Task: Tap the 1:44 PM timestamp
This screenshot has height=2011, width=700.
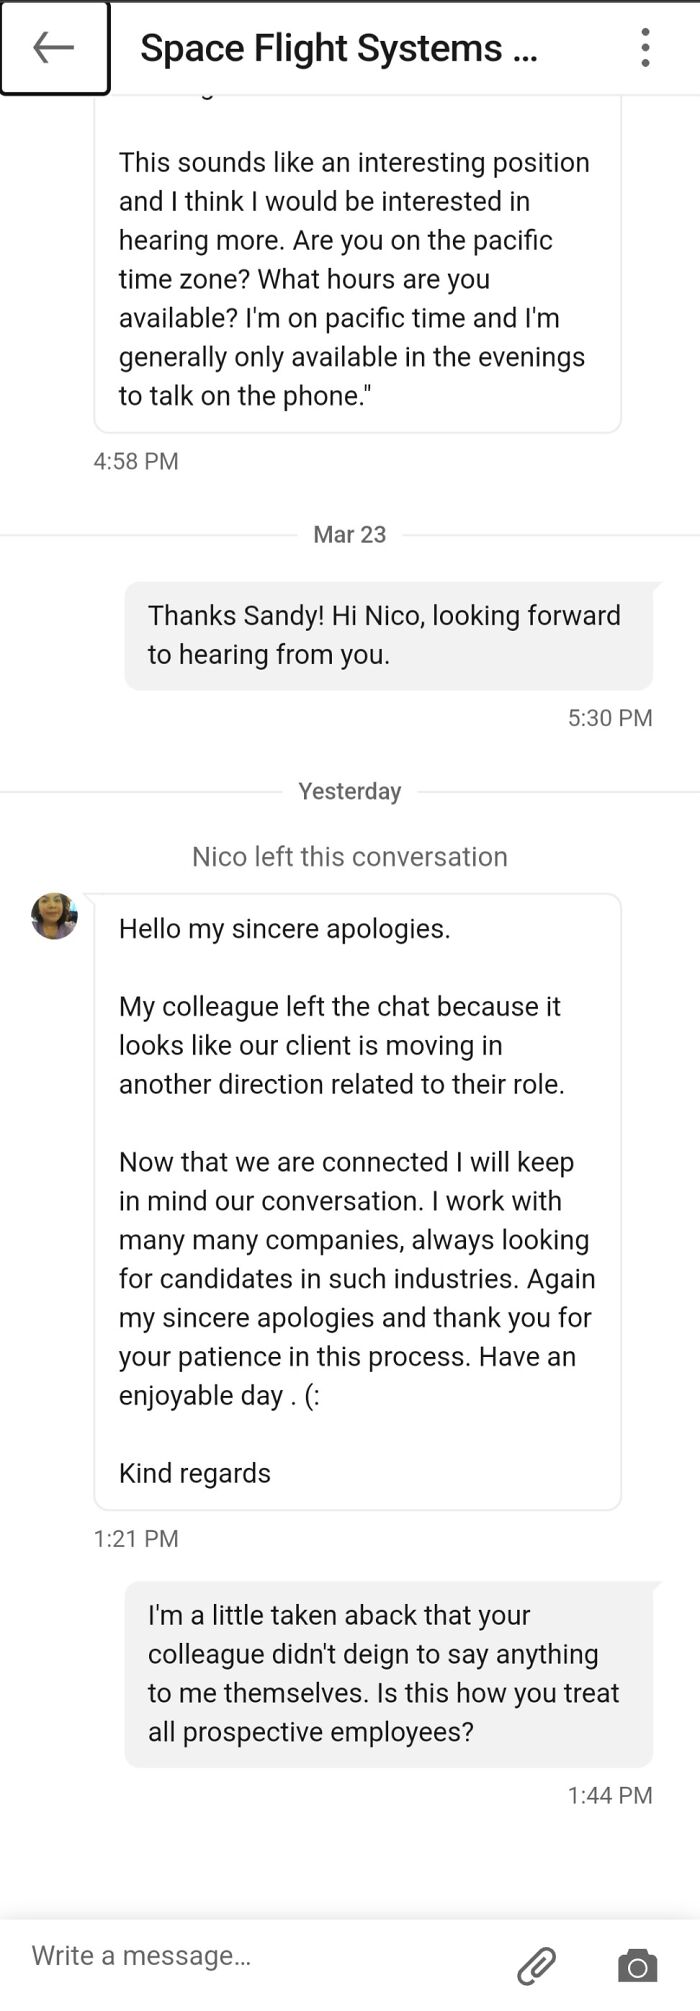Action: 609,1795
